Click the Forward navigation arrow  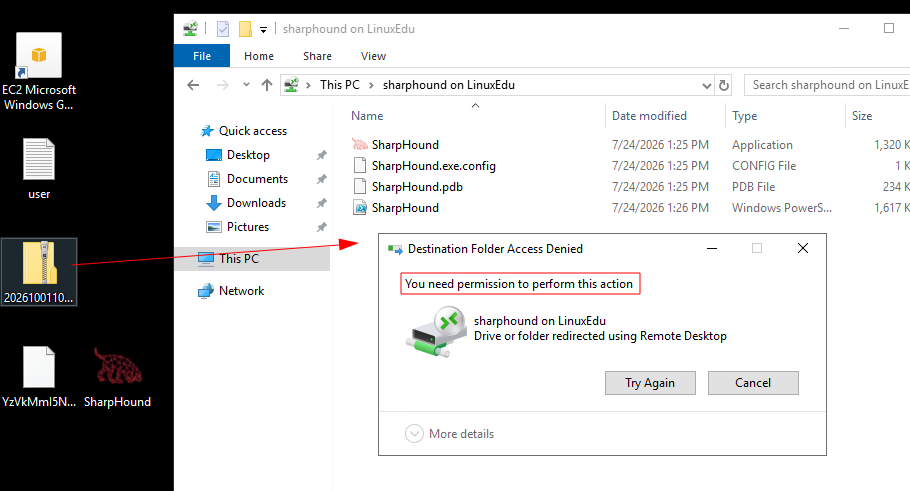click(x=222, y=85)
